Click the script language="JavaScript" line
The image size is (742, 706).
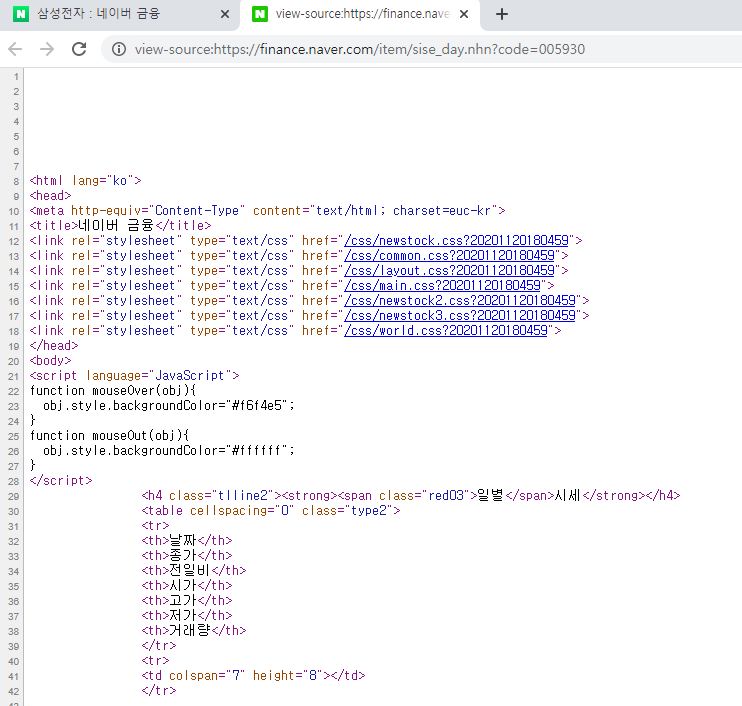click(x=134, y=376)
